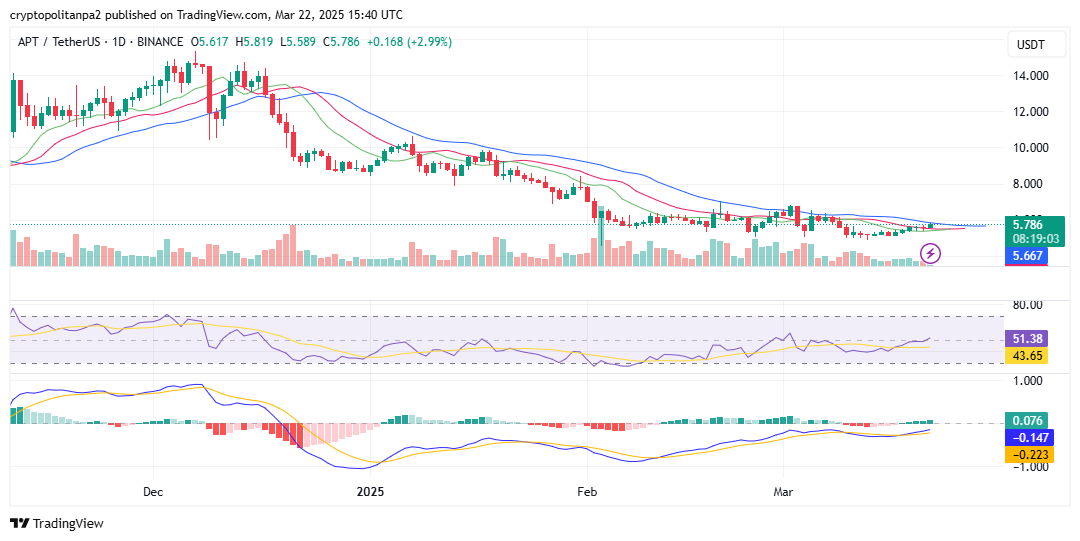Click the 8.000 price axis label
Image resolution: width=1080 pixels, height=541 pixels.
pos(1030,184)
